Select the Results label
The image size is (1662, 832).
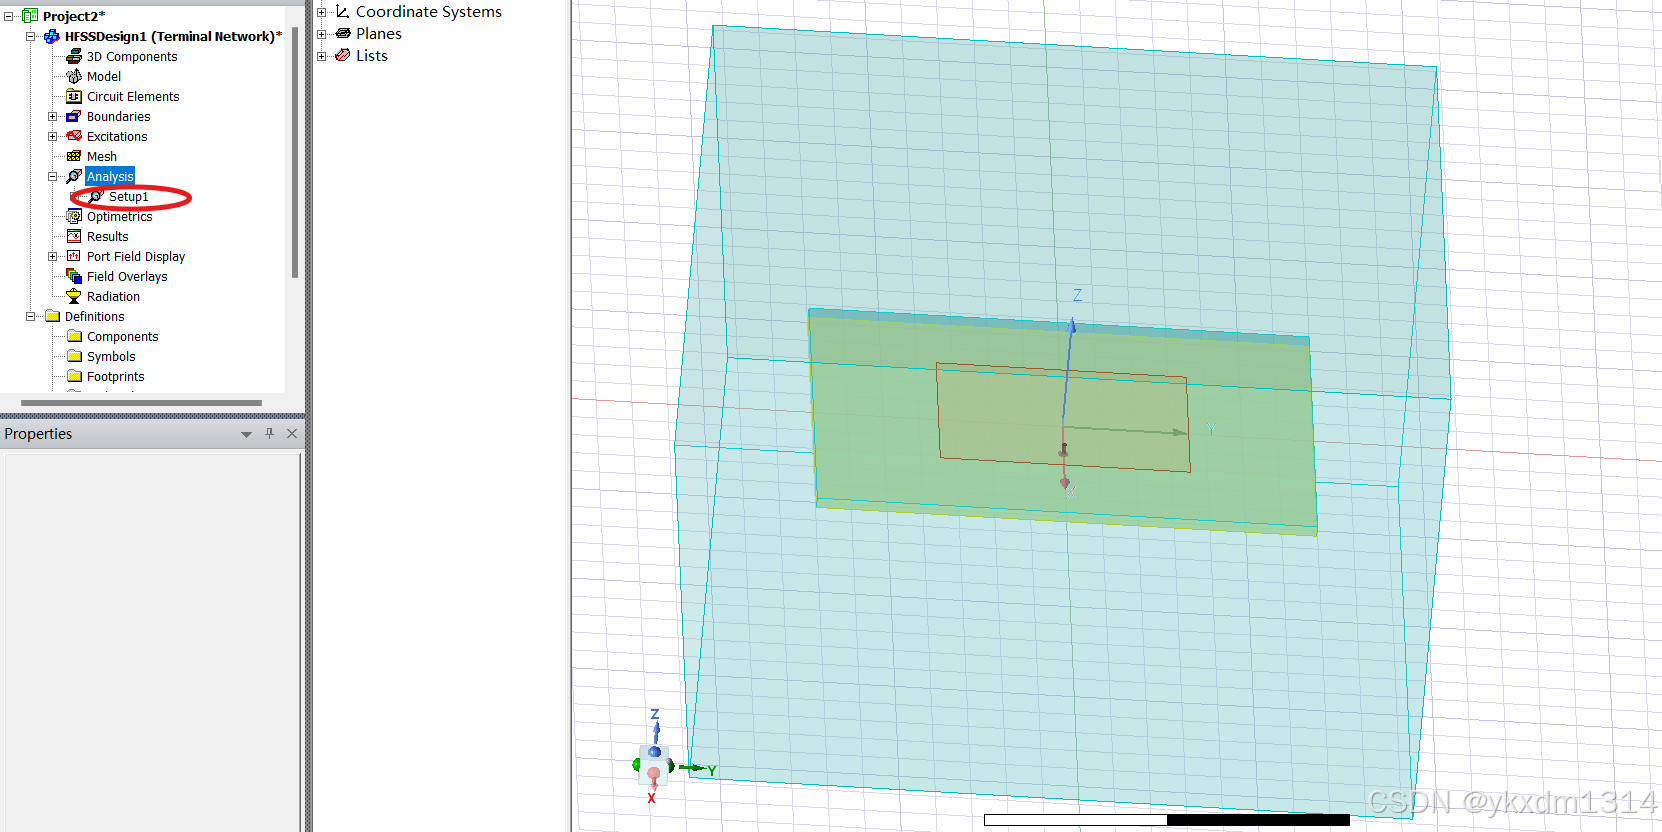click(108, 236)
